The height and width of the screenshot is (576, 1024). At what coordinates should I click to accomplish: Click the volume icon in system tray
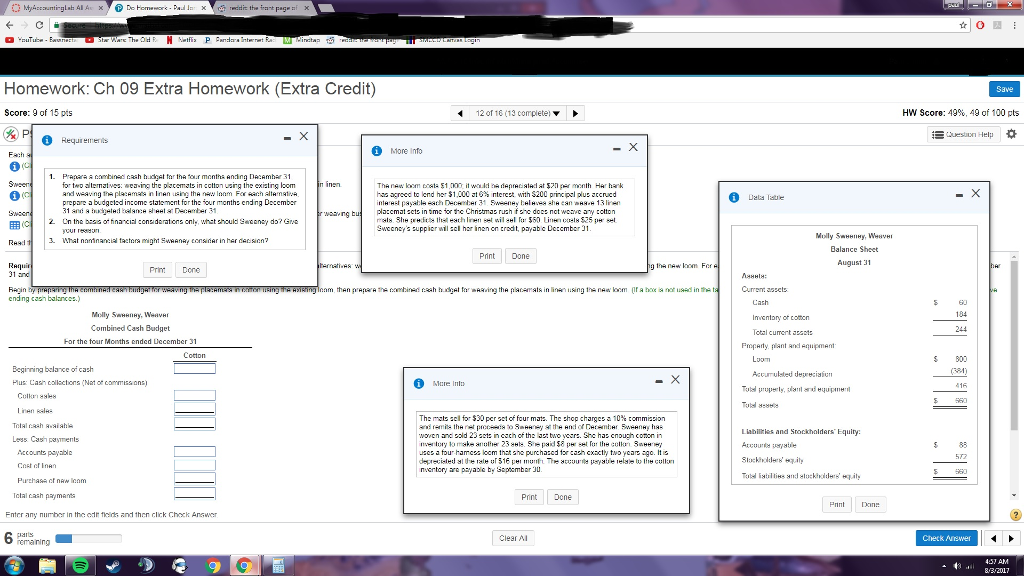point(958,566)
